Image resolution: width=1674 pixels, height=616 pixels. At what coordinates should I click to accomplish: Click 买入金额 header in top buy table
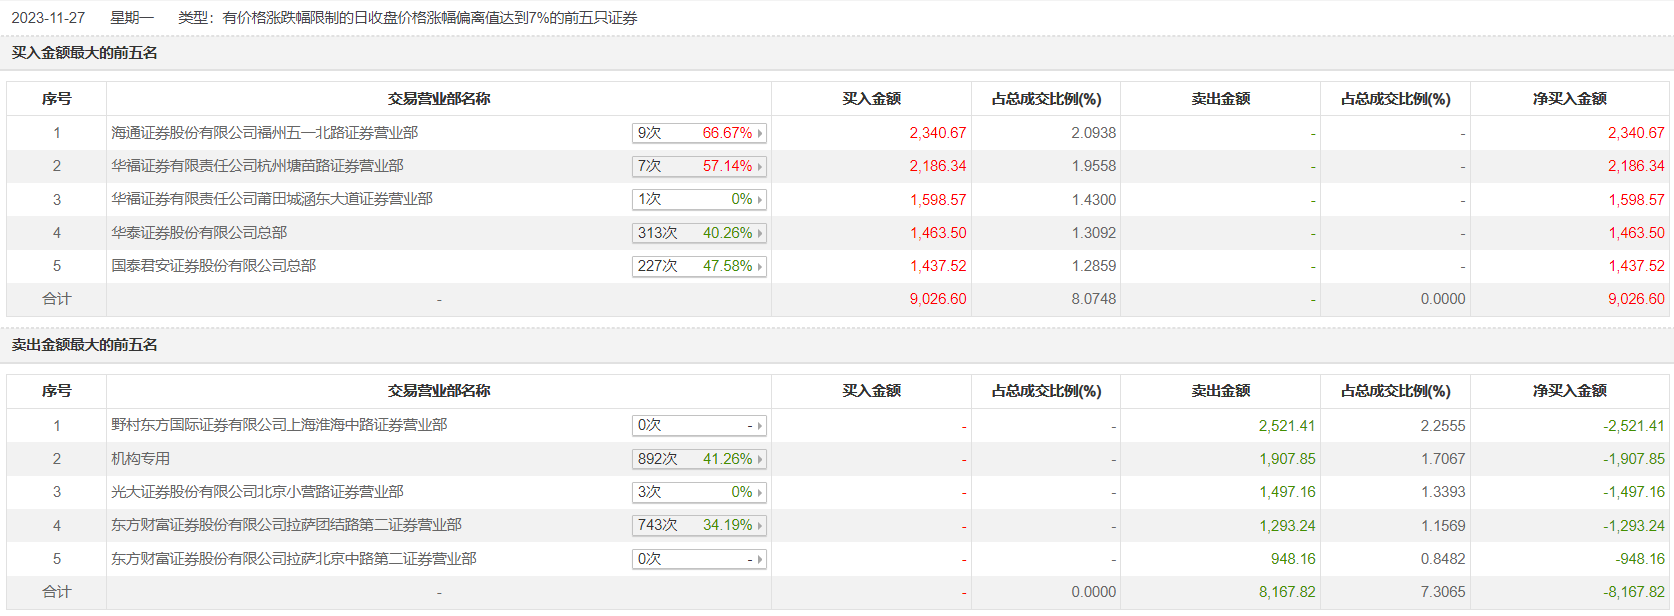(x=871, y=99)
